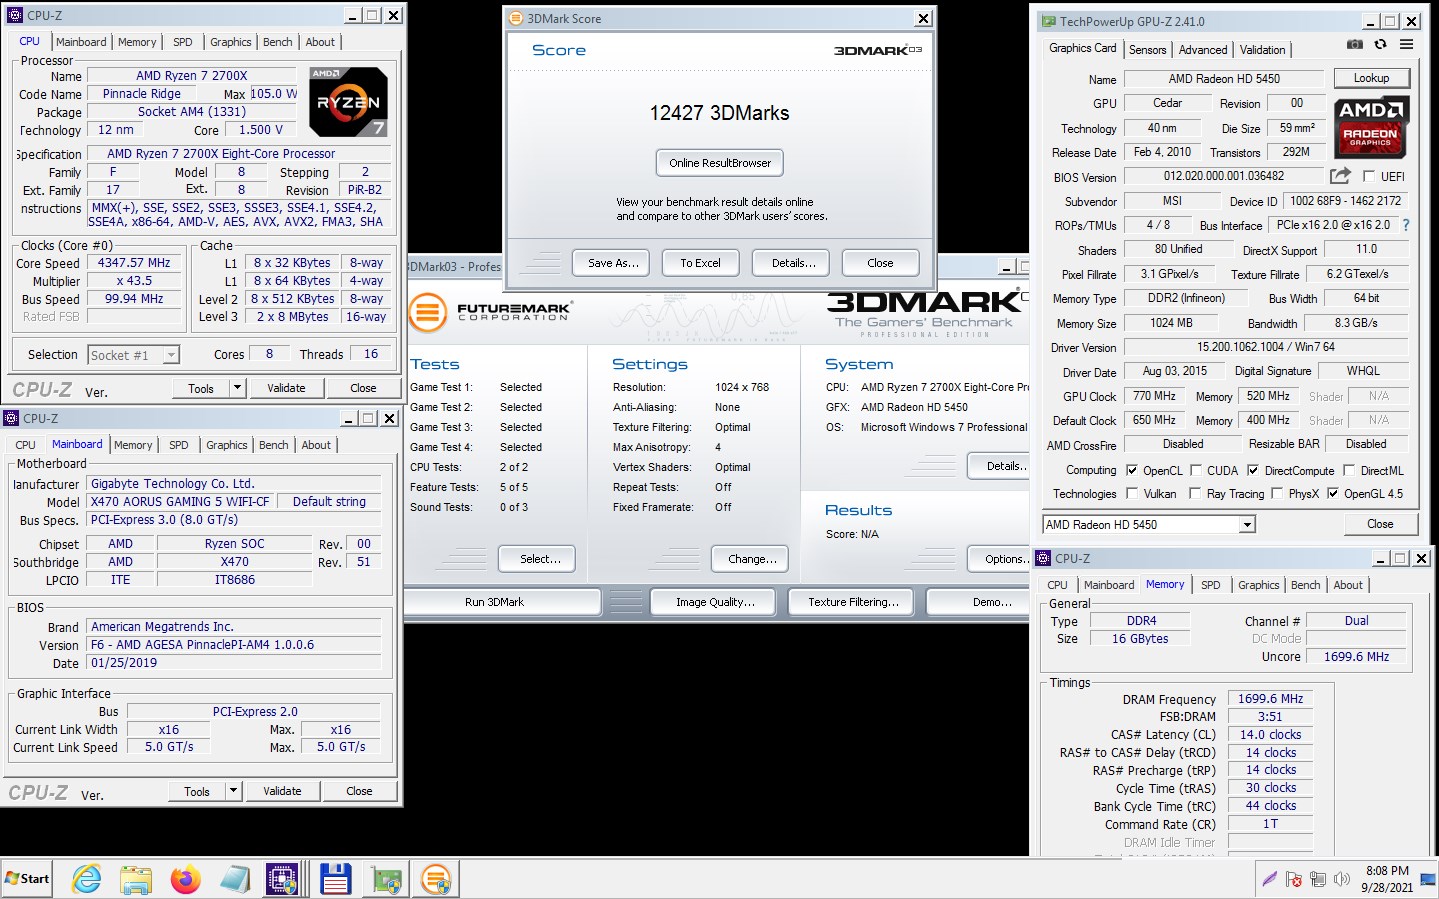Image resolution: width=1439 pixels, height=899 pixels.
Task: Toggle the OpenGL 4.5 checkbox
Action: click(1333, 493)
